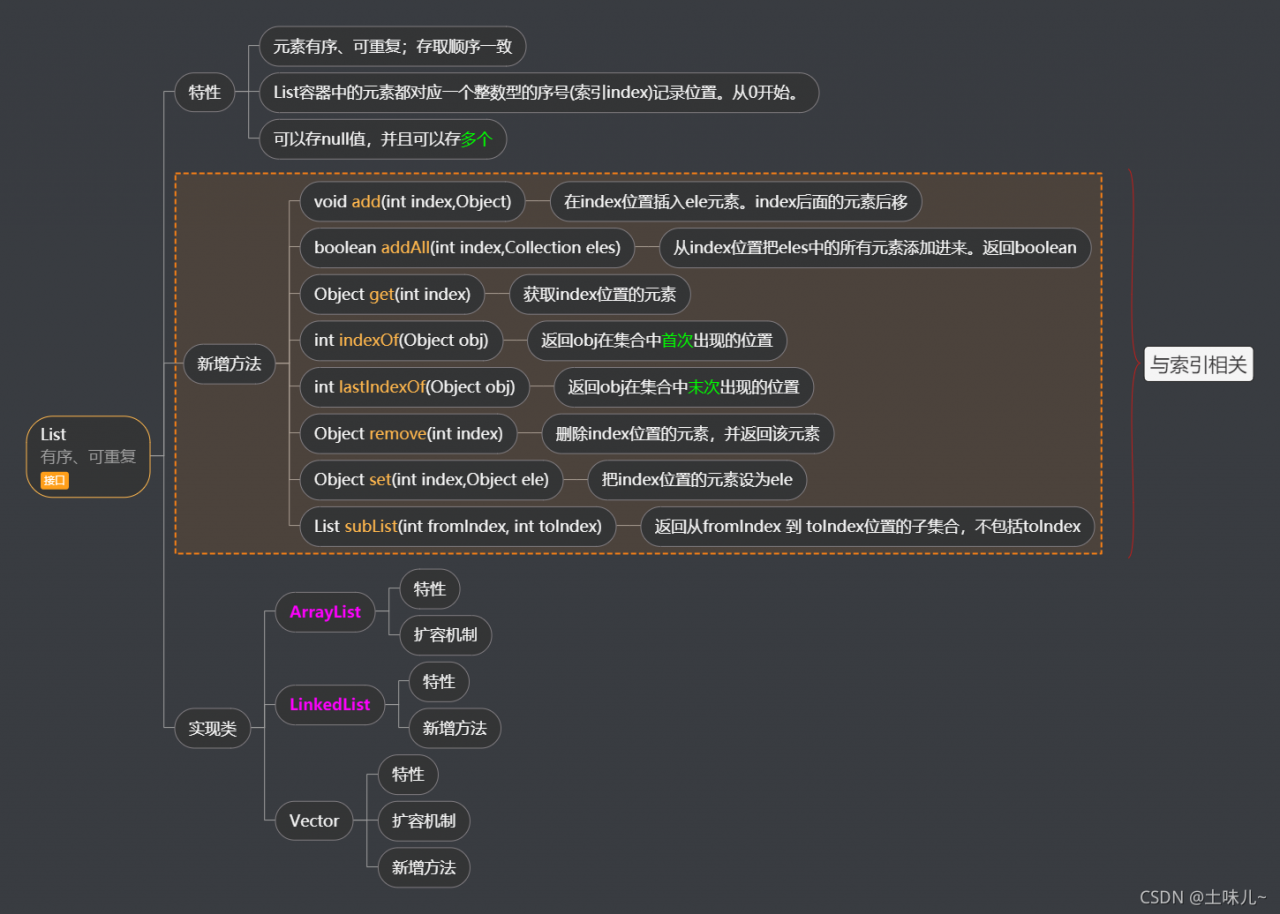Select the LinkedList node

pos(330,704)
